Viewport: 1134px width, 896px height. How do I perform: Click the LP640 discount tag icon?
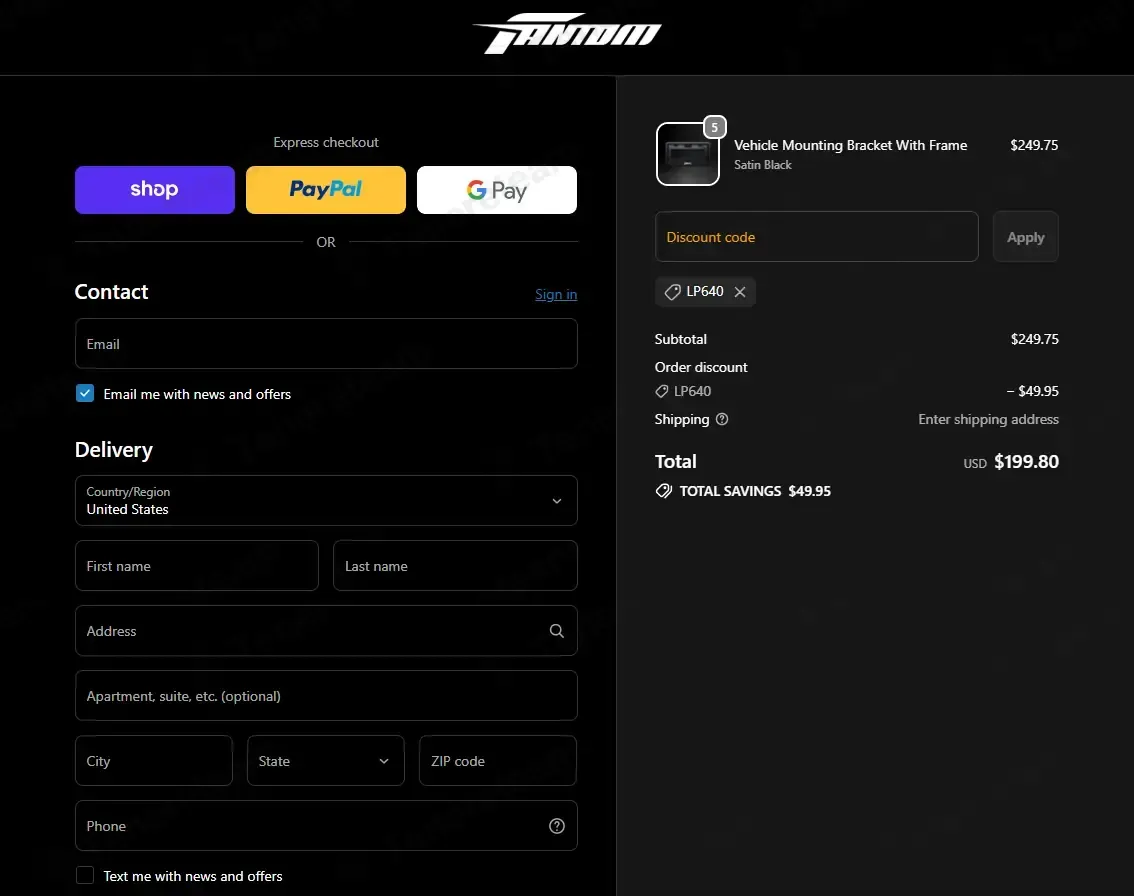673,291
